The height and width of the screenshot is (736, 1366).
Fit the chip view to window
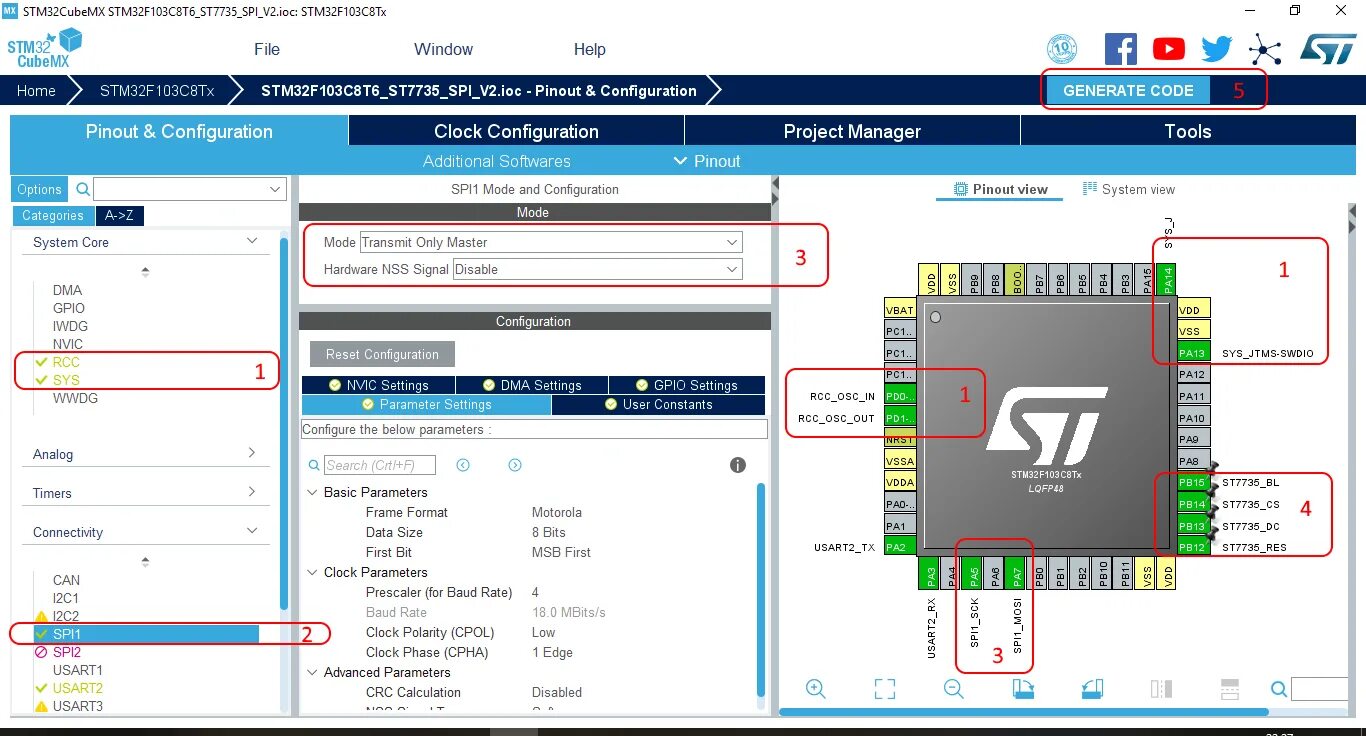(x=884, y=688)
